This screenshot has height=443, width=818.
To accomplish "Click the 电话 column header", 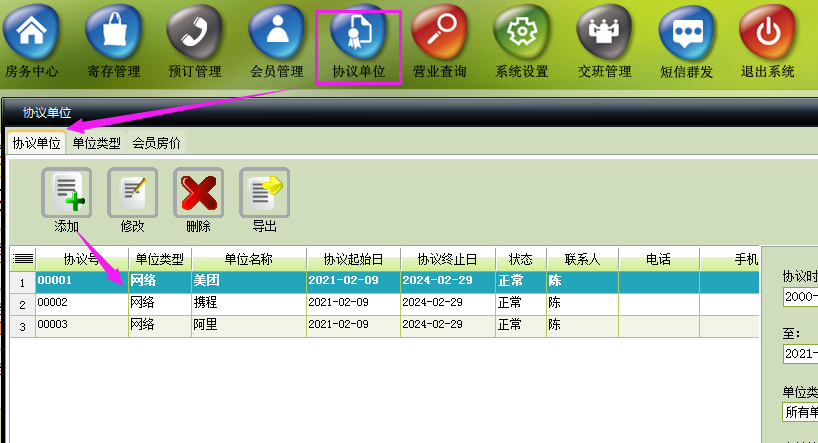I will [x=658, y=259].
